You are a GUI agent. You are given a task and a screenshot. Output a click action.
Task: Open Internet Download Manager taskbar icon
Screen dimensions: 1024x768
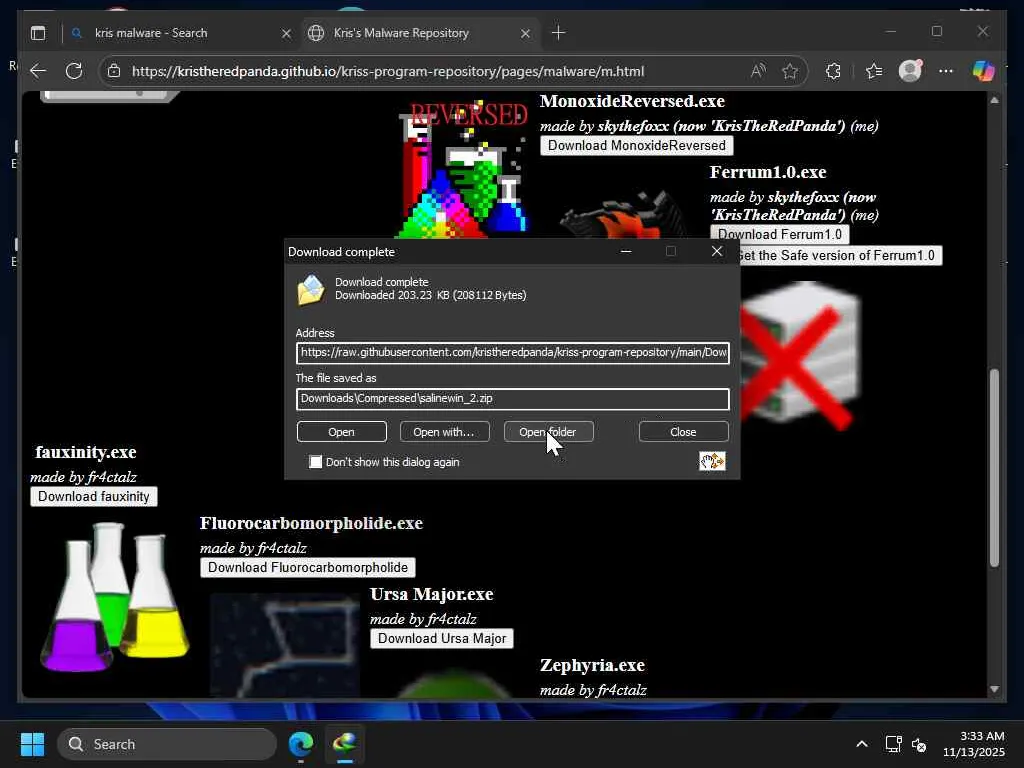click(x=345, y=744)
